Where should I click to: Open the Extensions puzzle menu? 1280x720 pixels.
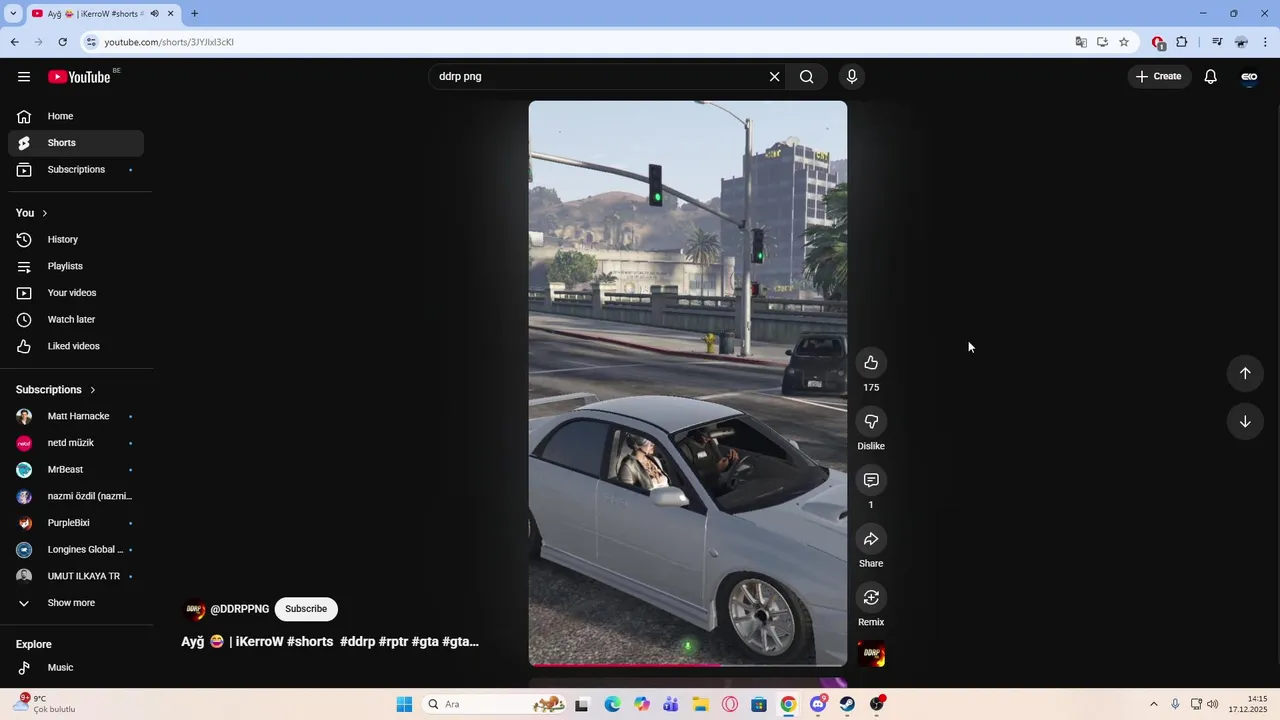click(x=1182, y=42)
